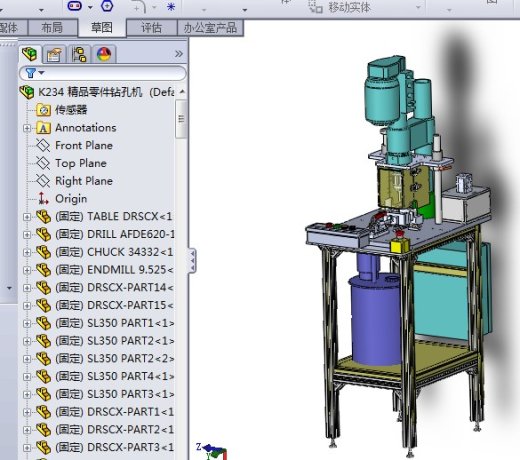Click the SL350 PART3<1> part icon
The height and width of the screenshot is (460, 520).
coord(43,394)
